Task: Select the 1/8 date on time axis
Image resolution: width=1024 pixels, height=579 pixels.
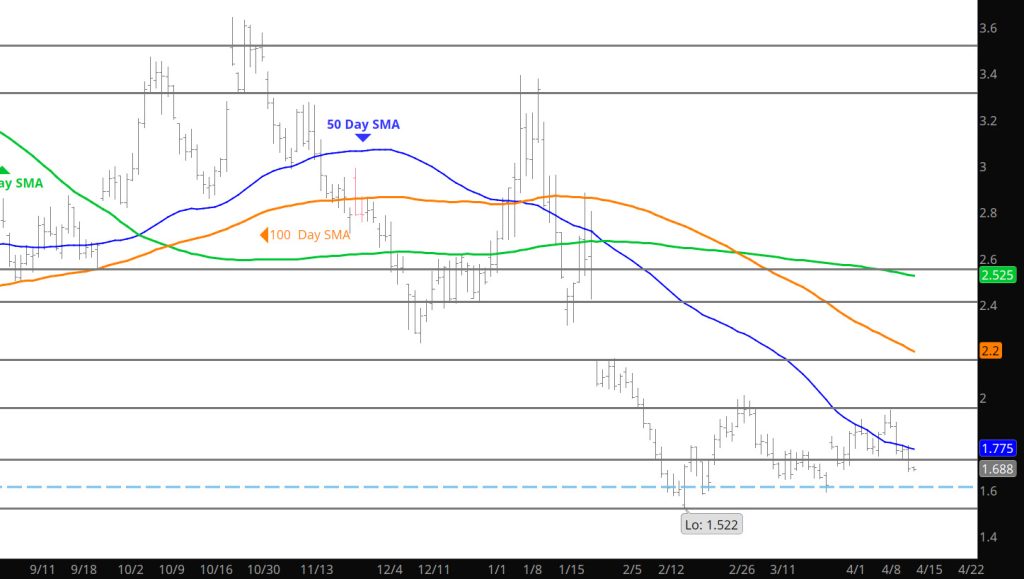Action: coord(532,568)
